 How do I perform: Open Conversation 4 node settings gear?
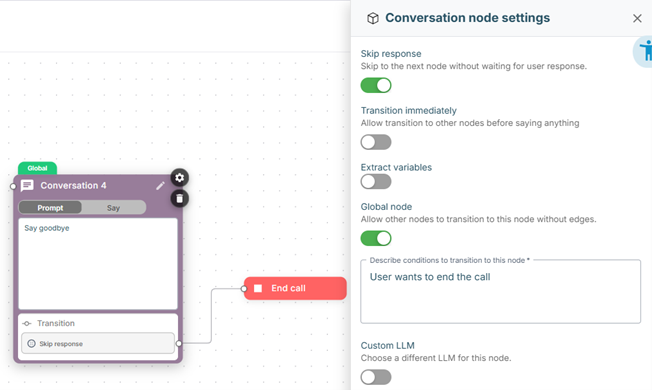coord(179,178)
